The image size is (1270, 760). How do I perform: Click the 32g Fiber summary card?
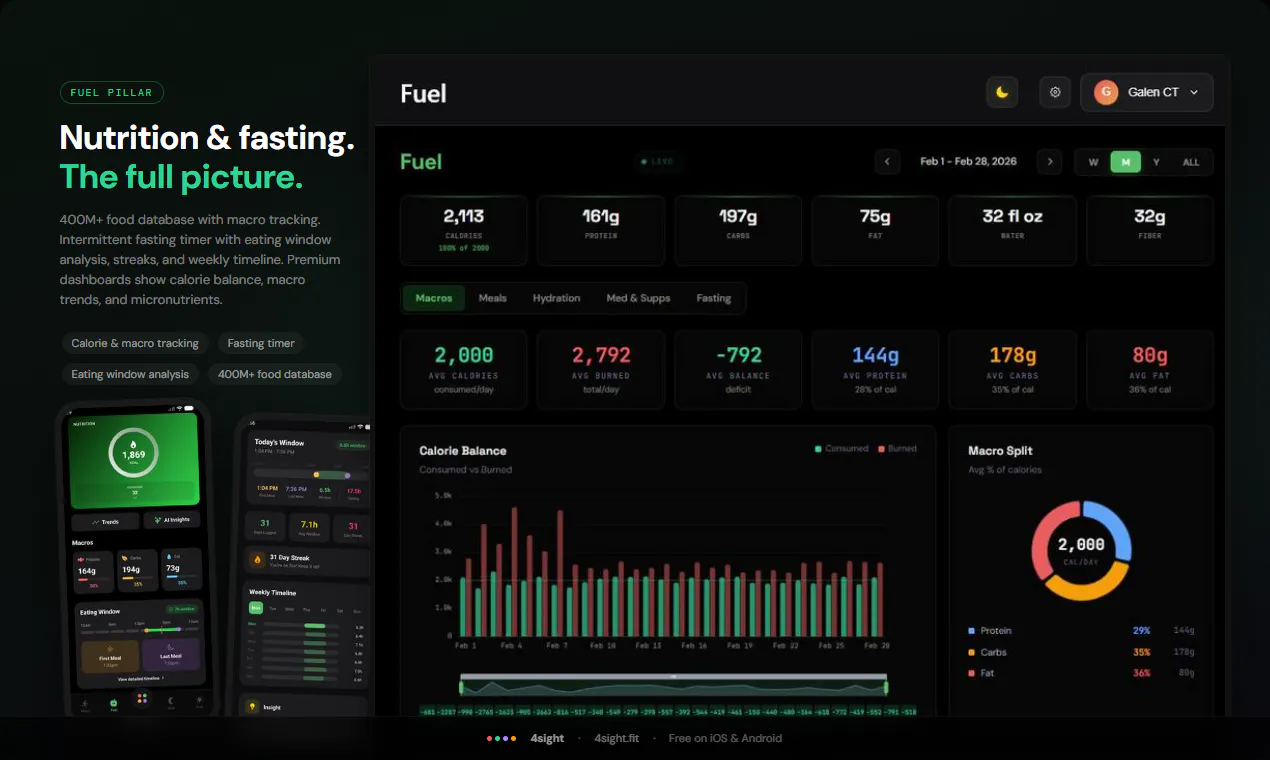[x=1150, y=231]
